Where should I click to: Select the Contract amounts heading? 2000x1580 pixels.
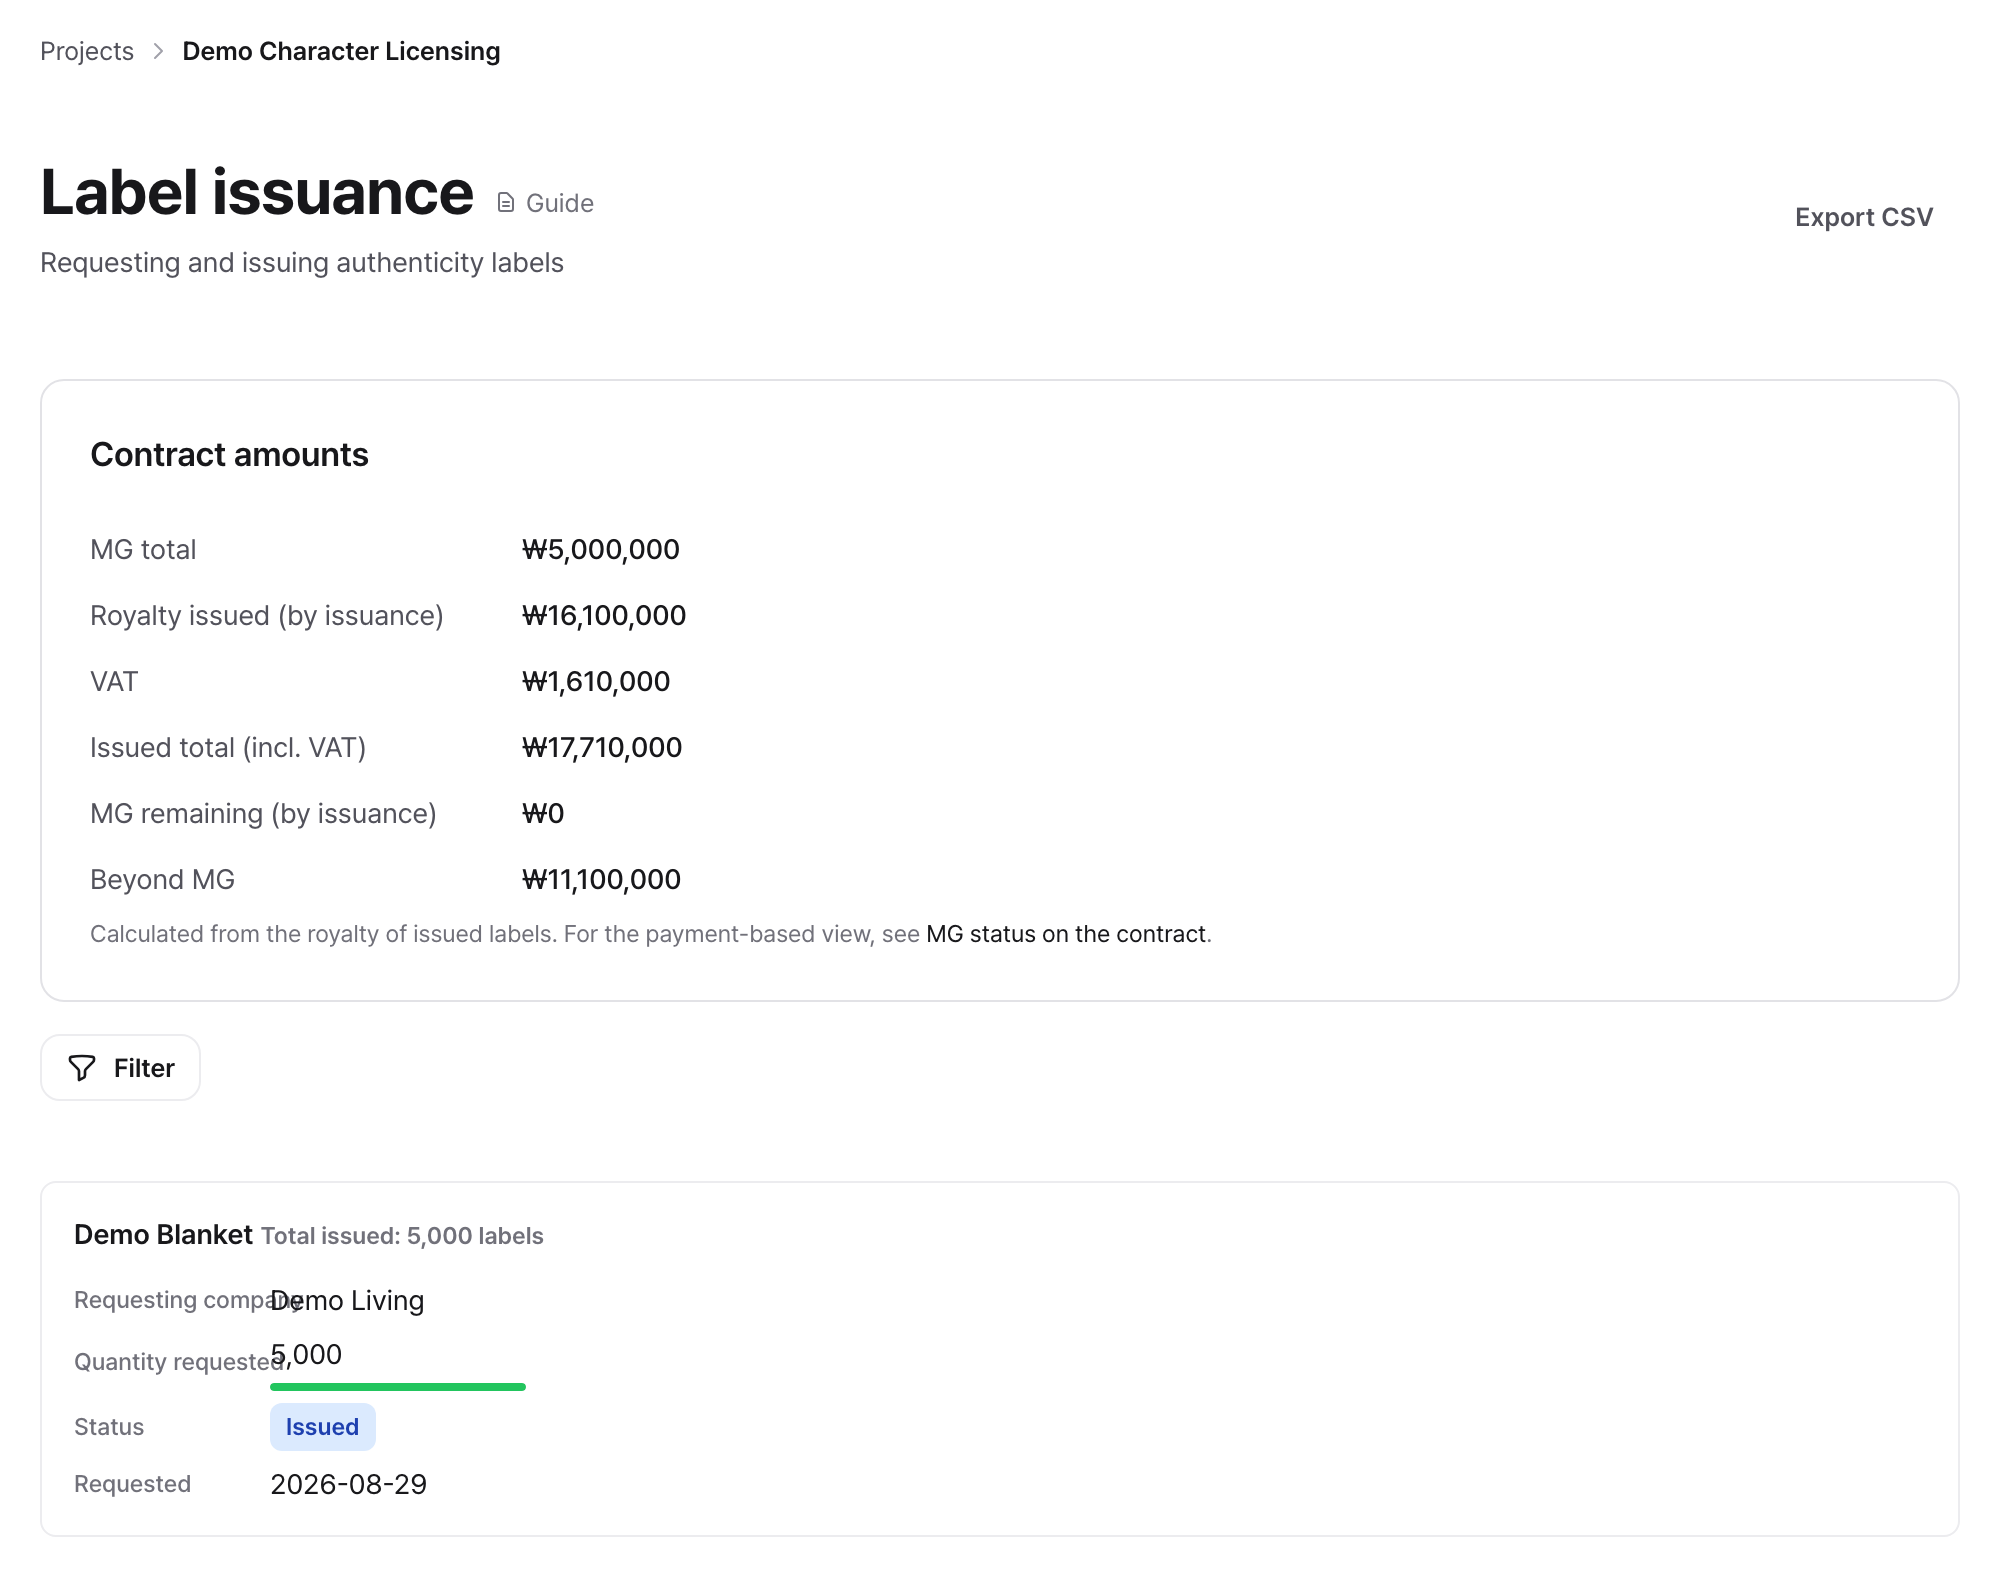click(230, 455)
